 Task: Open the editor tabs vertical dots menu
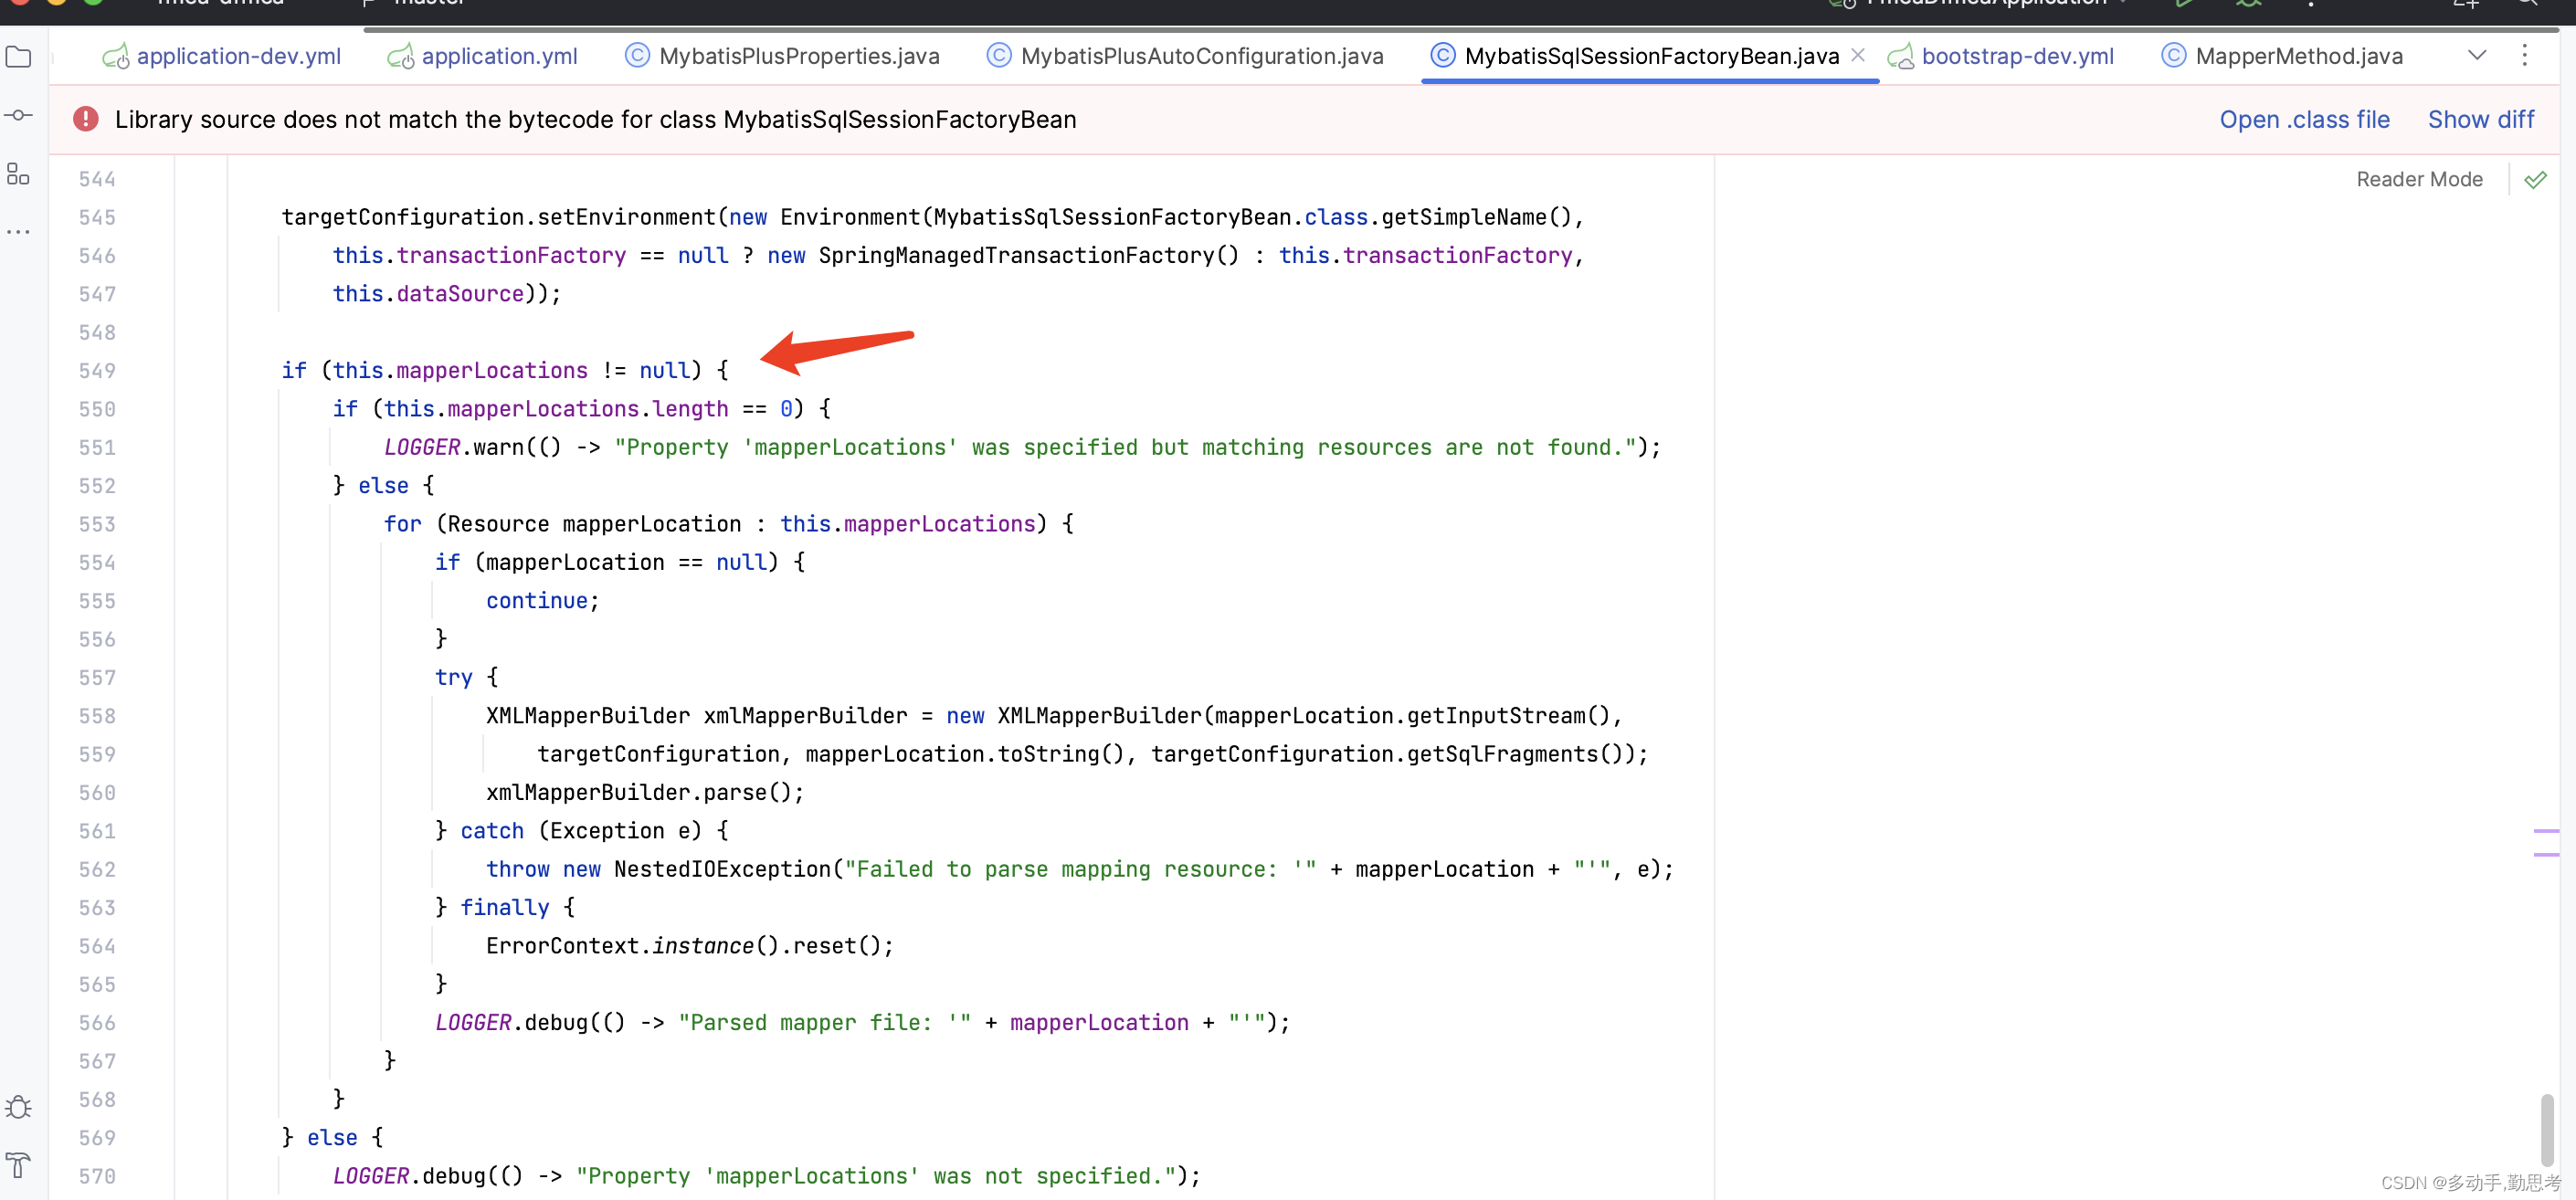click(x=2524, y=56)
